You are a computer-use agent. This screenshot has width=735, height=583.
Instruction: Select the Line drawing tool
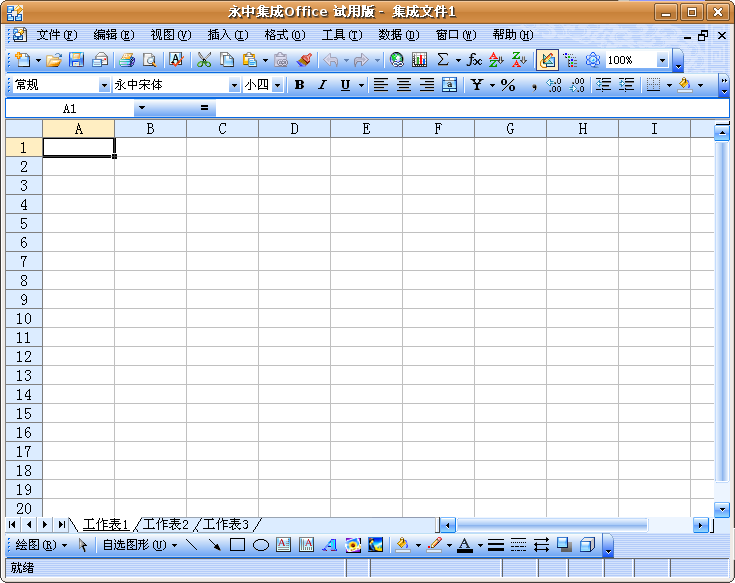192,545
